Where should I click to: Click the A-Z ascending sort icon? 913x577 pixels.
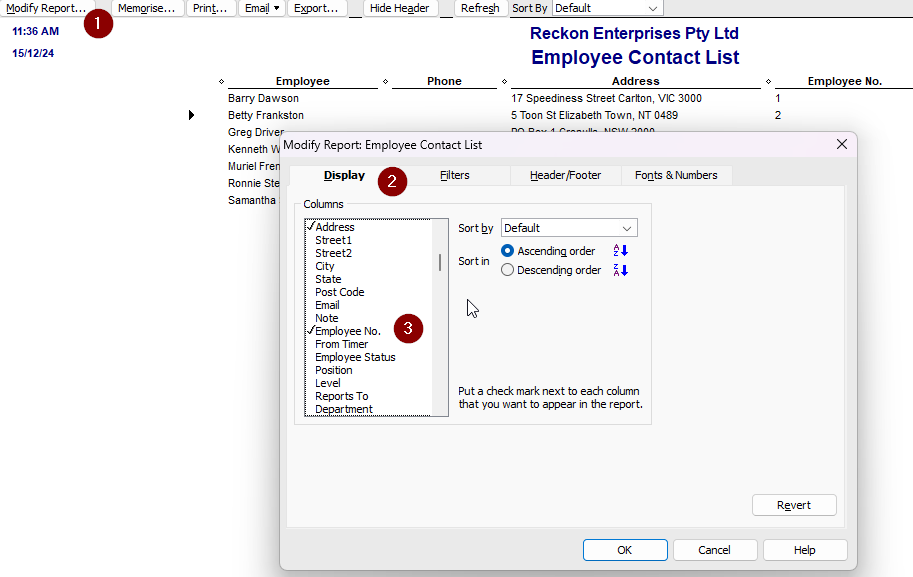[620, 251]
